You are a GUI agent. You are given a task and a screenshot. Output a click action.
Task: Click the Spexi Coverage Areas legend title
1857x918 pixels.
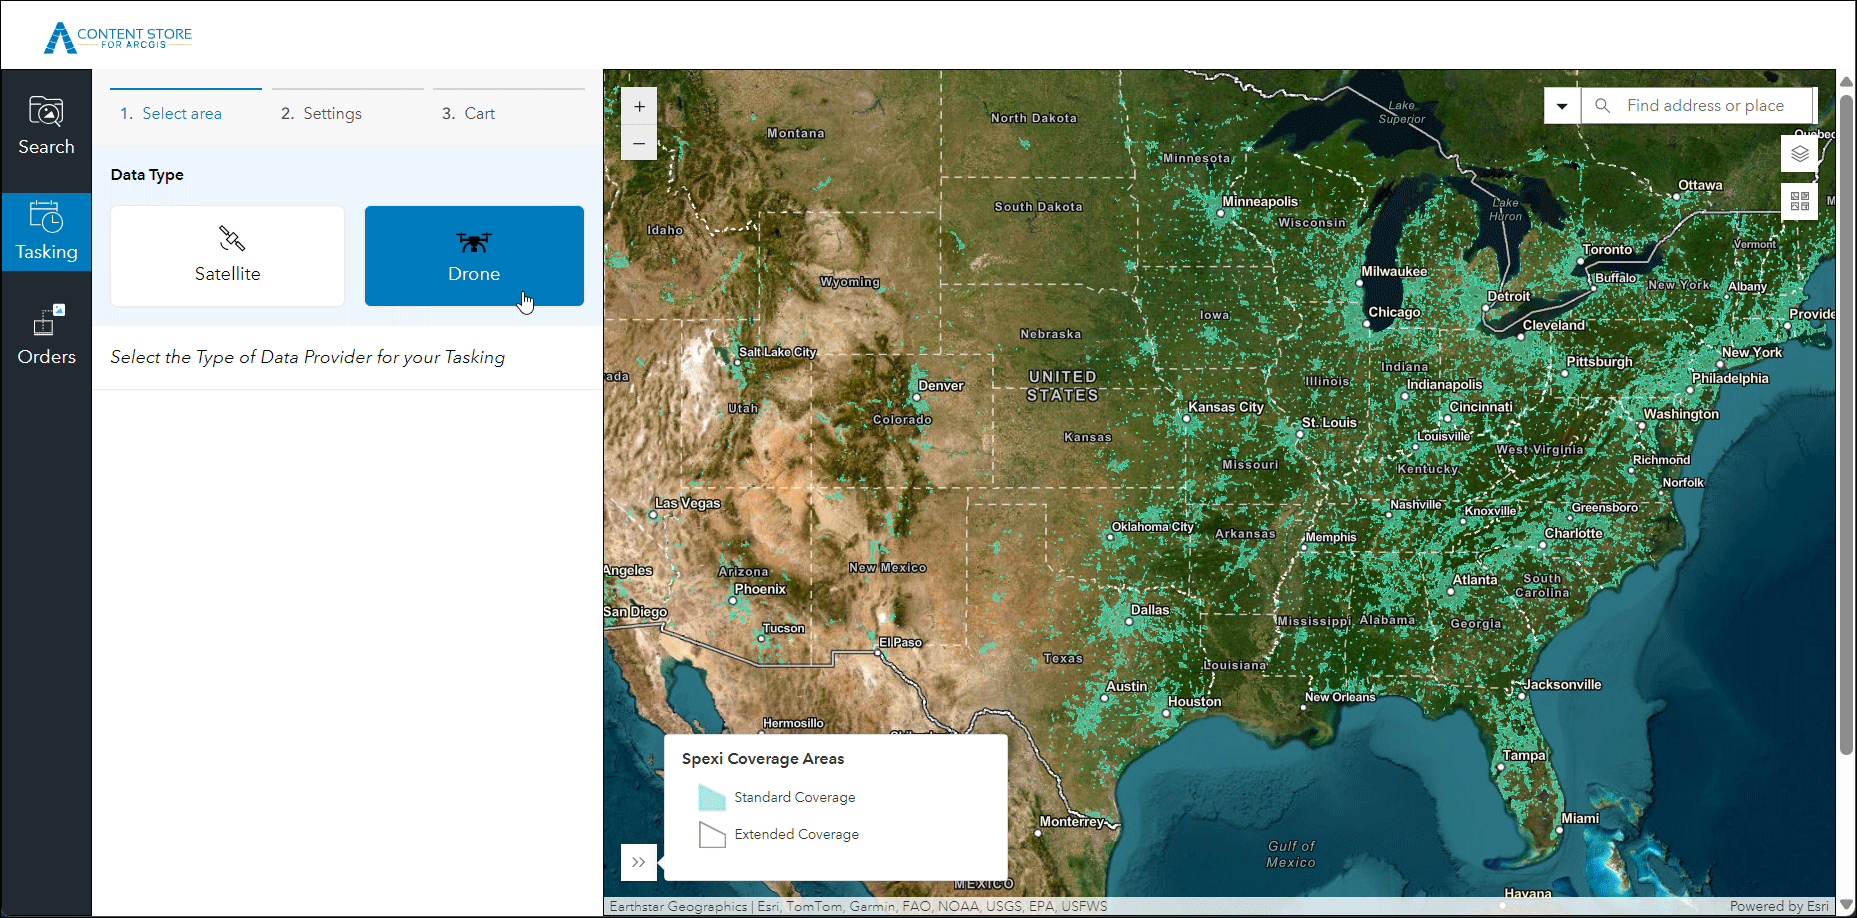(763, 759)
